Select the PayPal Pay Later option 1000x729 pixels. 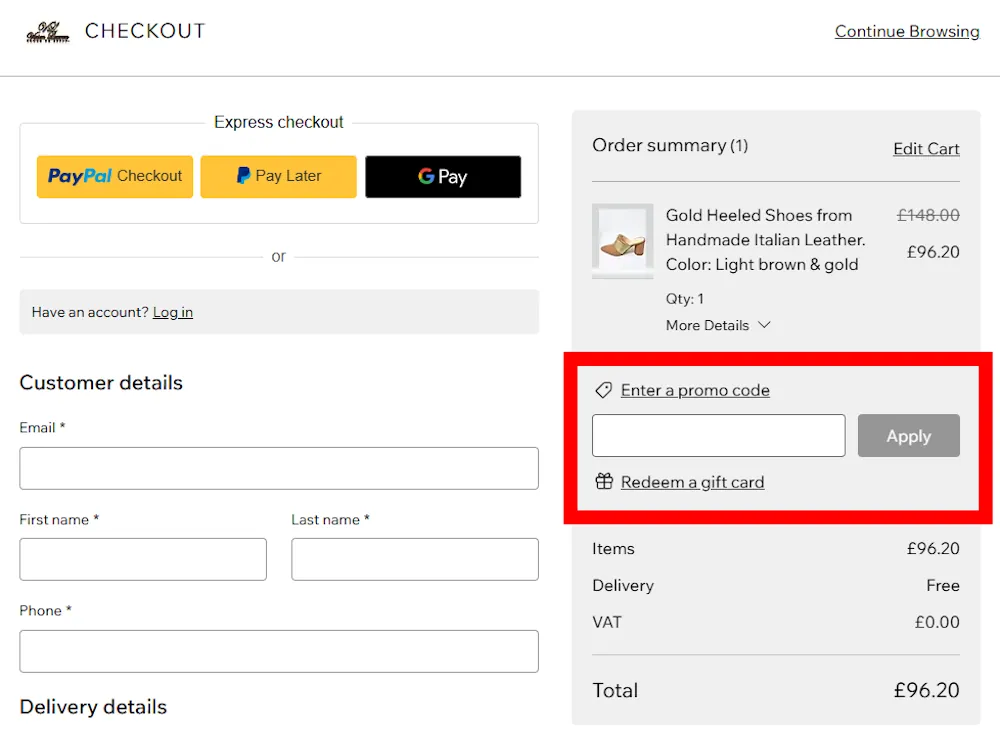click(x=278, y=176)
